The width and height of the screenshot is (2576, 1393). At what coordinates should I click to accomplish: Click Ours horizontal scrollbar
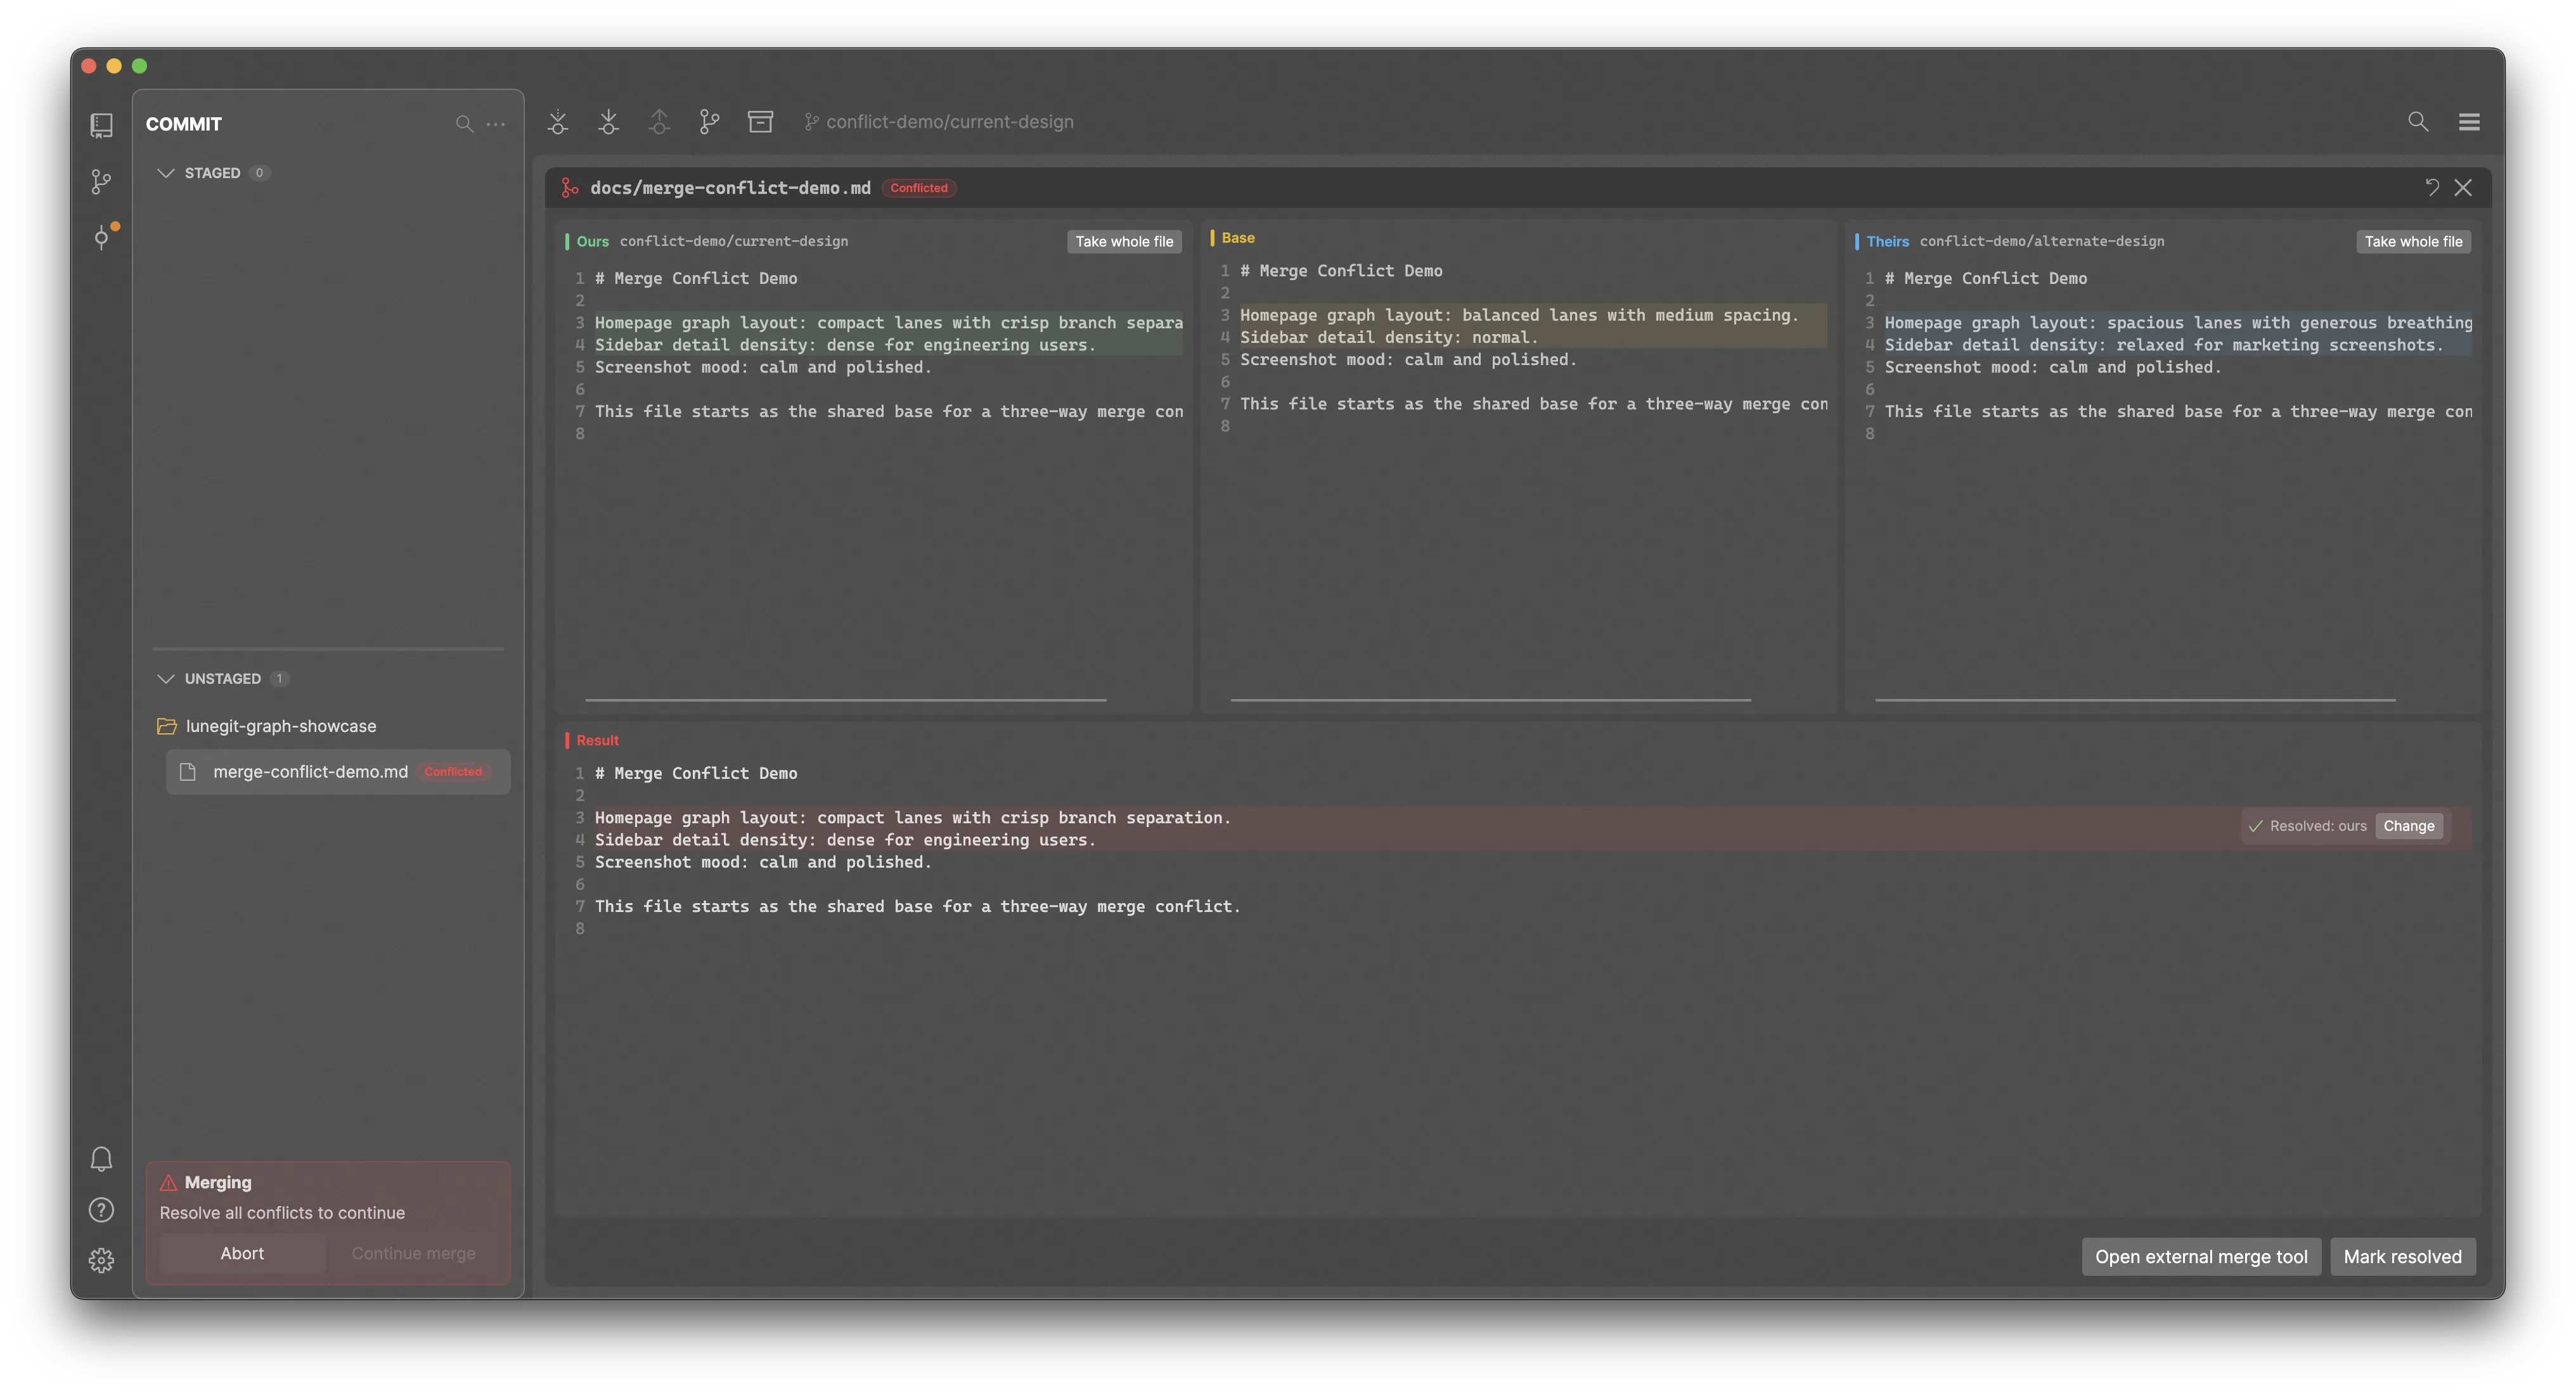pyautogui.click(x=845, y=700)
